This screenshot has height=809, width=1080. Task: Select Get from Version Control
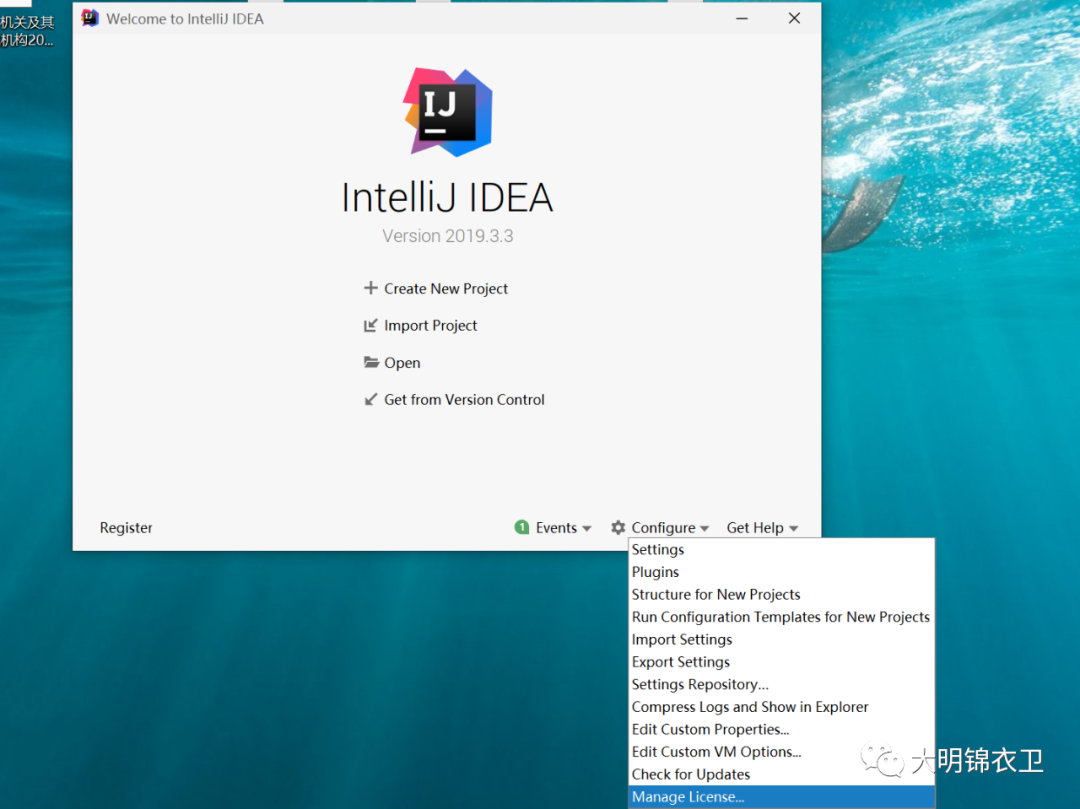click(464, 399)
